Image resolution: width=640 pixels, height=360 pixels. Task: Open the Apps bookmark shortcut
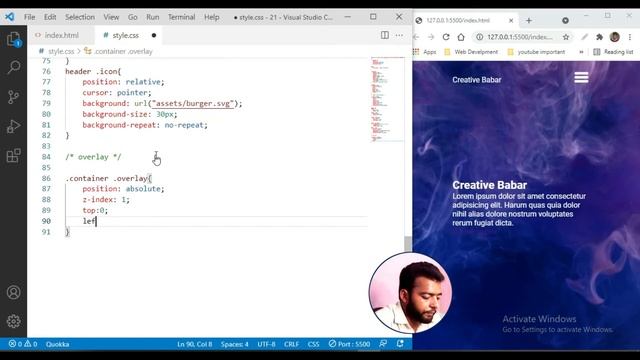(425, 52)
